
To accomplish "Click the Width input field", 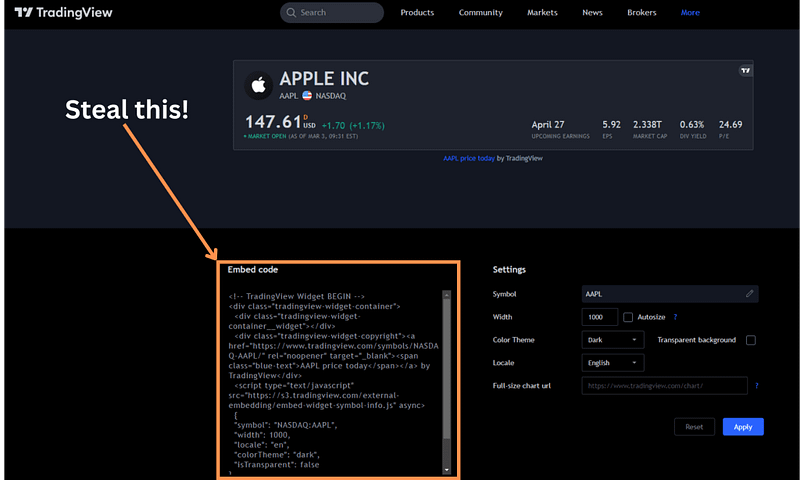I will 599,317.
